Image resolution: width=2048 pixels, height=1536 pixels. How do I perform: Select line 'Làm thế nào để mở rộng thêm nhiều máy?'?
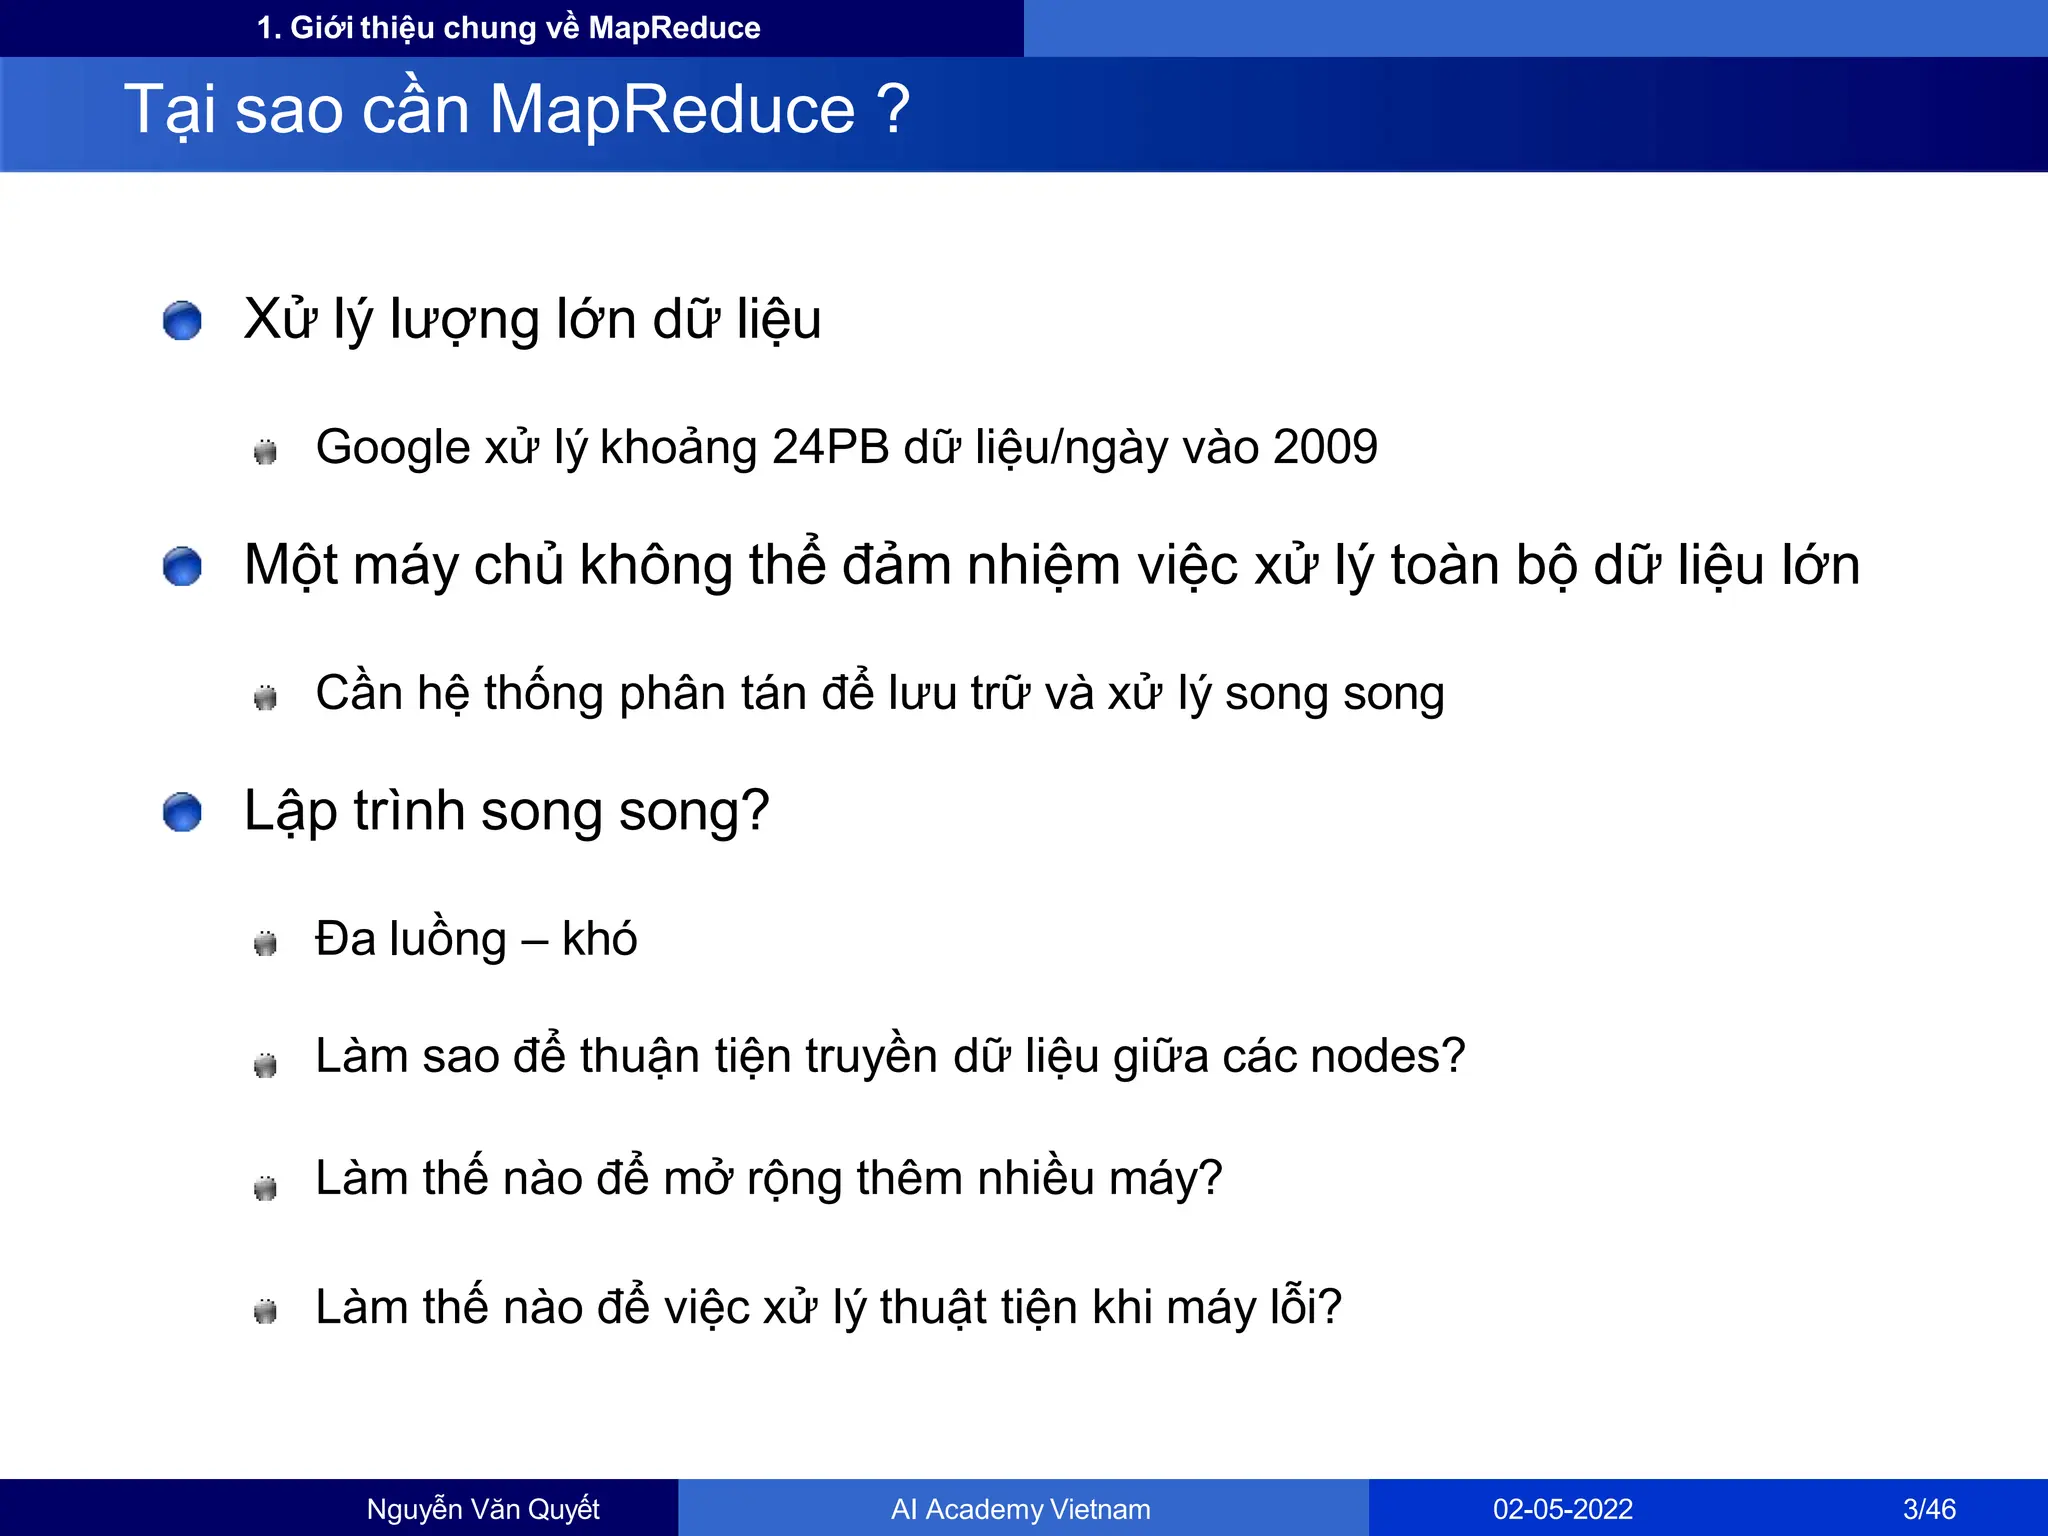tap(769, 1179)
